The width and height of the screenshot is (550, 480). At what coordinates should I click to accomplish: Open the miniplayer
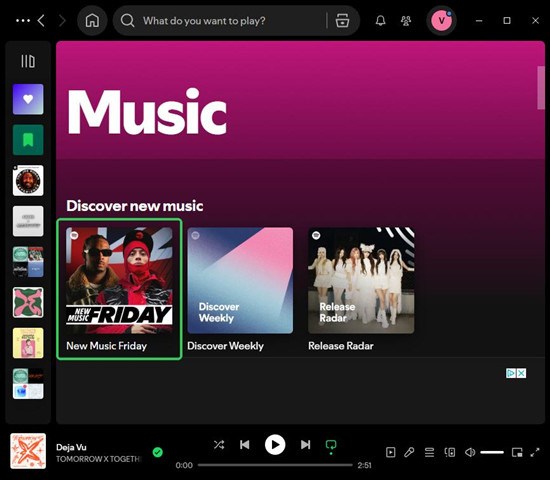(517, 452)
